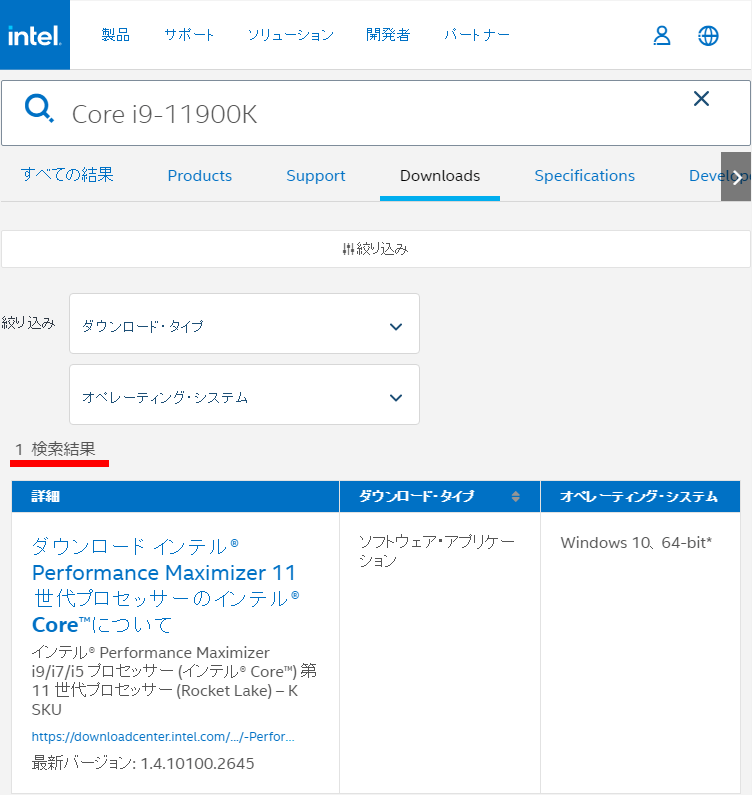Open the ソリューション menu
The height and width of the screenshot is (795, 752).
[x=291, y=35]
